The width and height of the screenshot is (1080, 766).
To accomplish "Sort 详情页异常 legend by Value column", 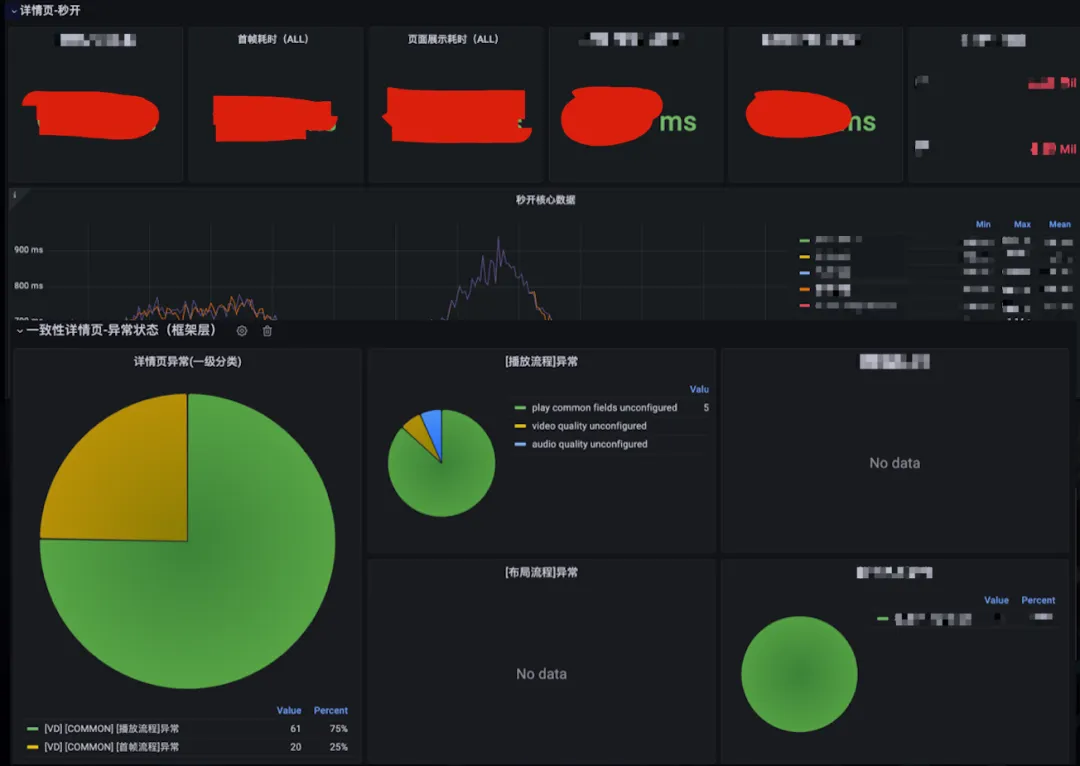I will 289,710.
